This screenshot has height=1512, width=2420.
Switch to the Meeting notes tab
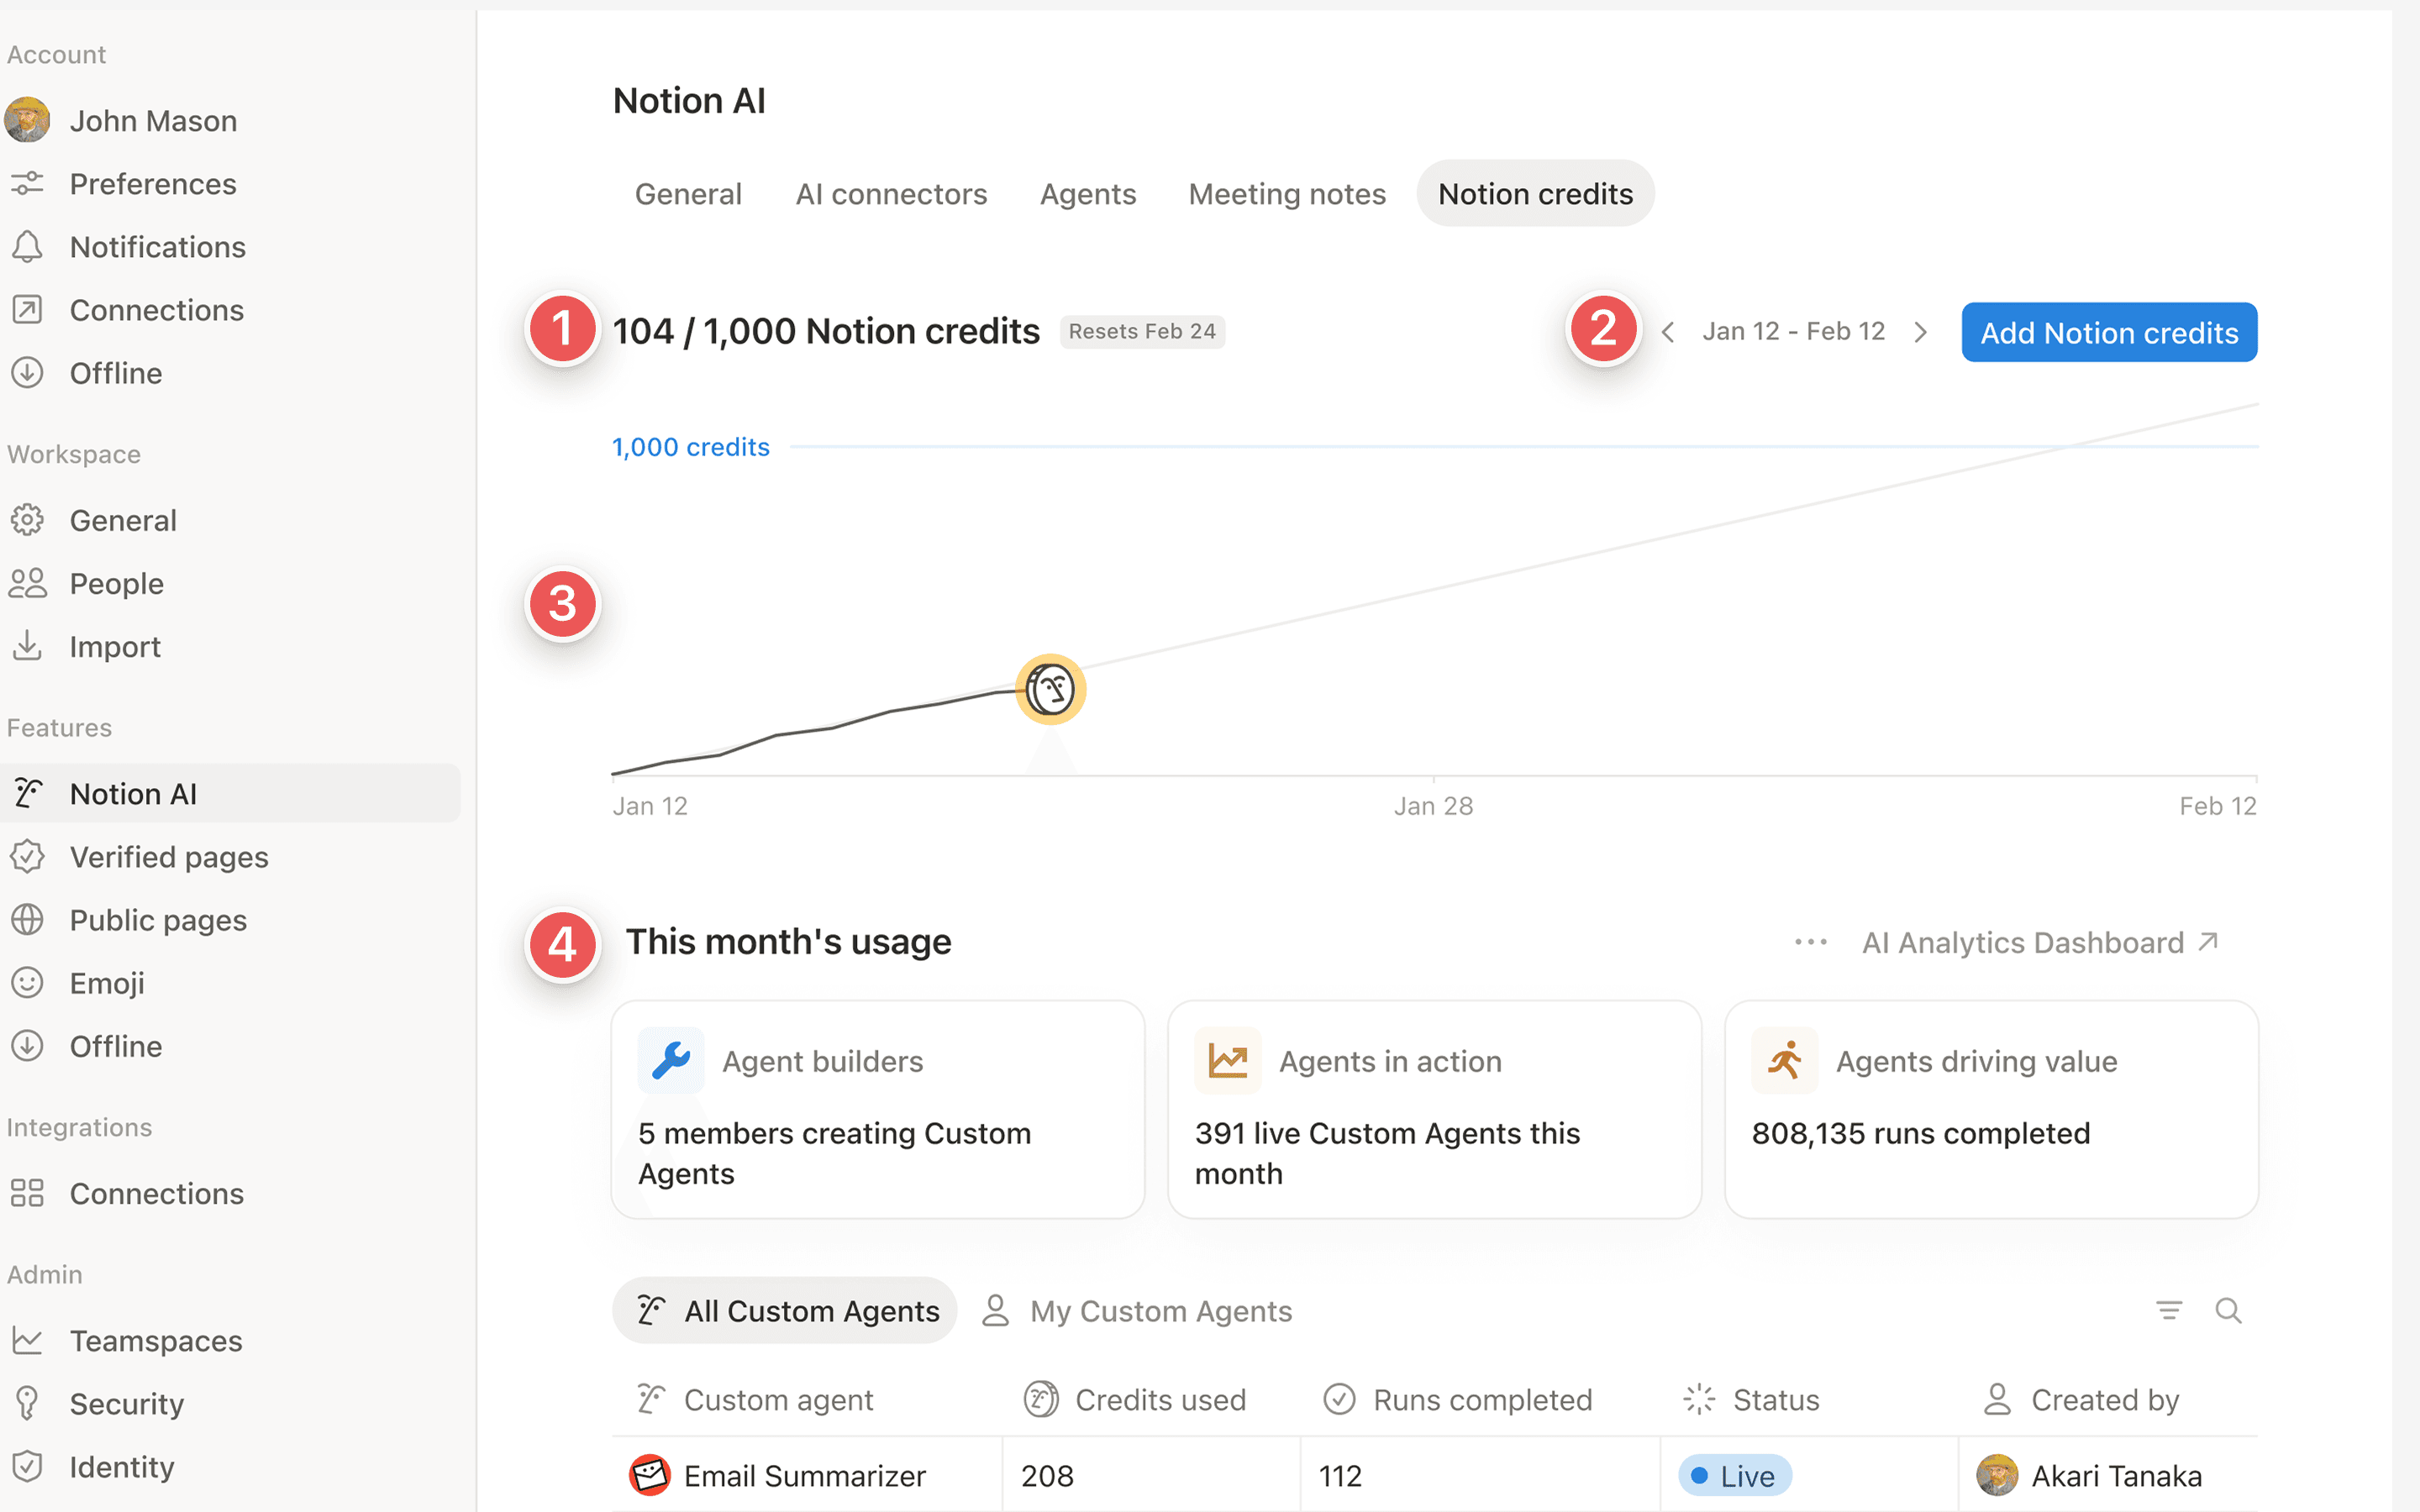(x=1287, y=193)
